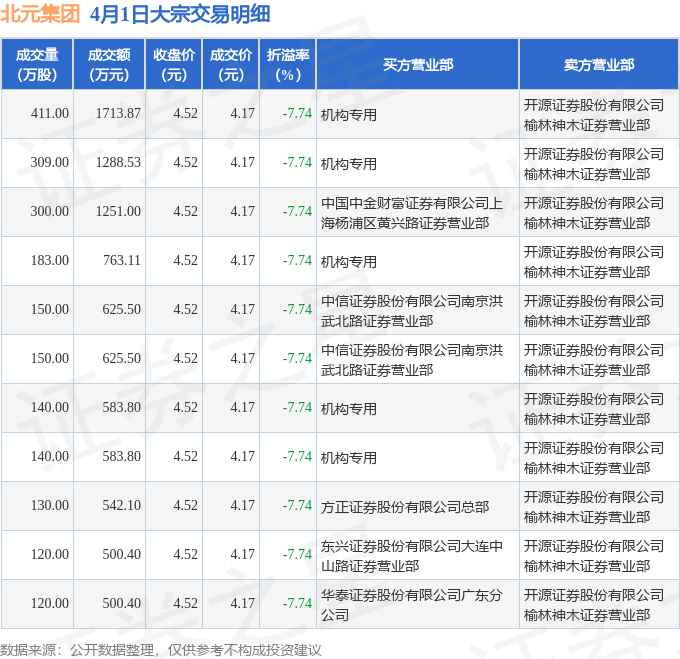Click 机构专用 in the 411.00 row
680x659 pixels.
[349, 115]
